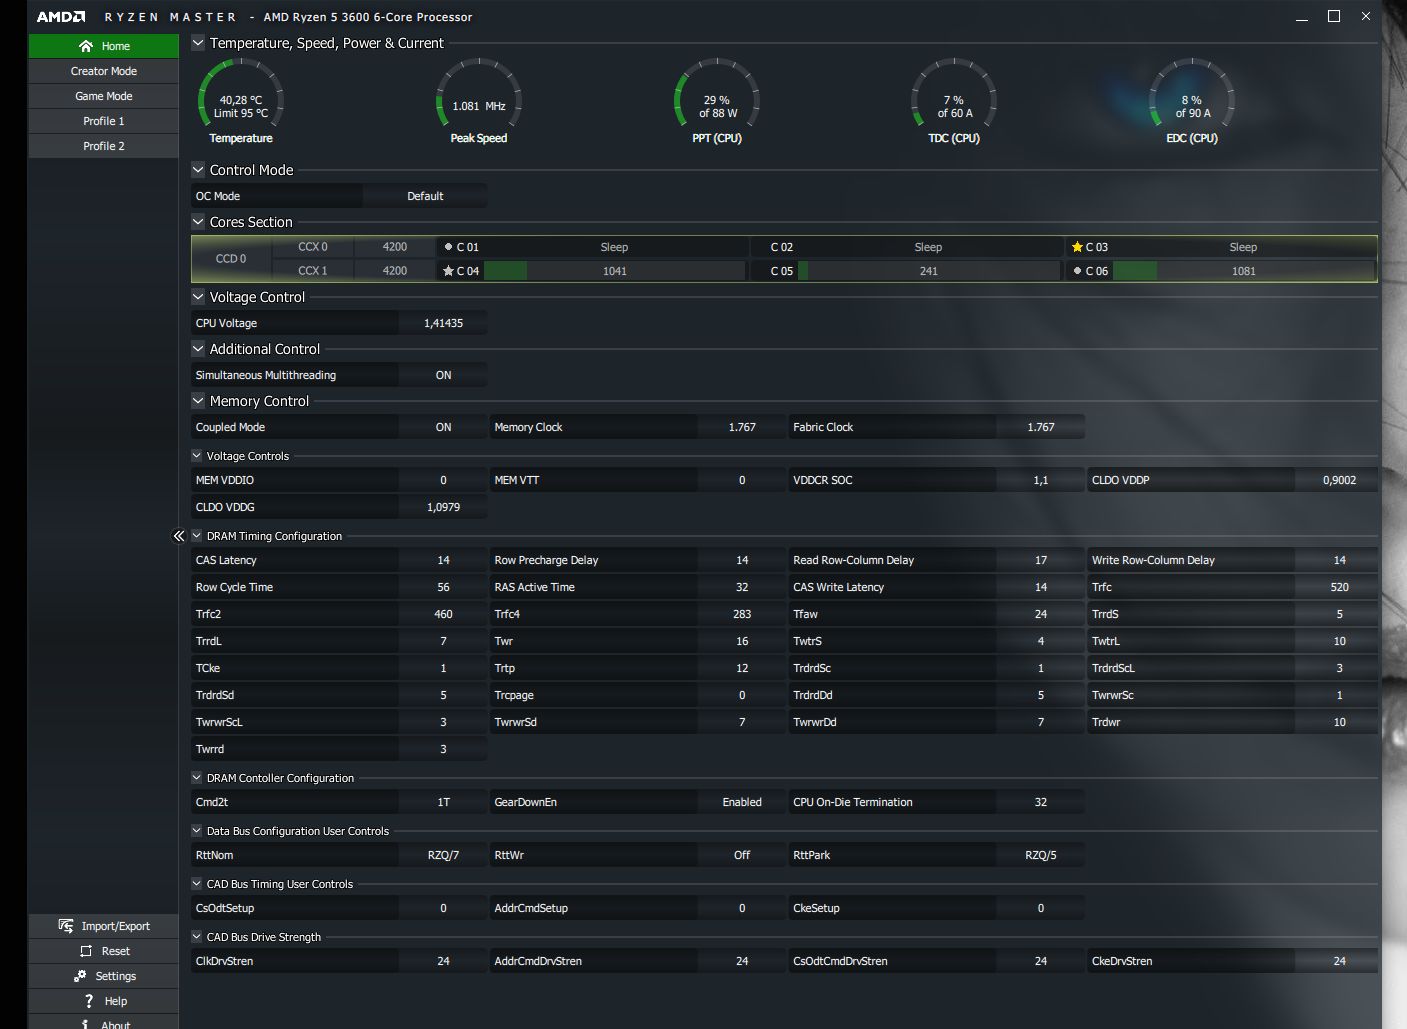Collapse the Memory Control section

point(198,401)
